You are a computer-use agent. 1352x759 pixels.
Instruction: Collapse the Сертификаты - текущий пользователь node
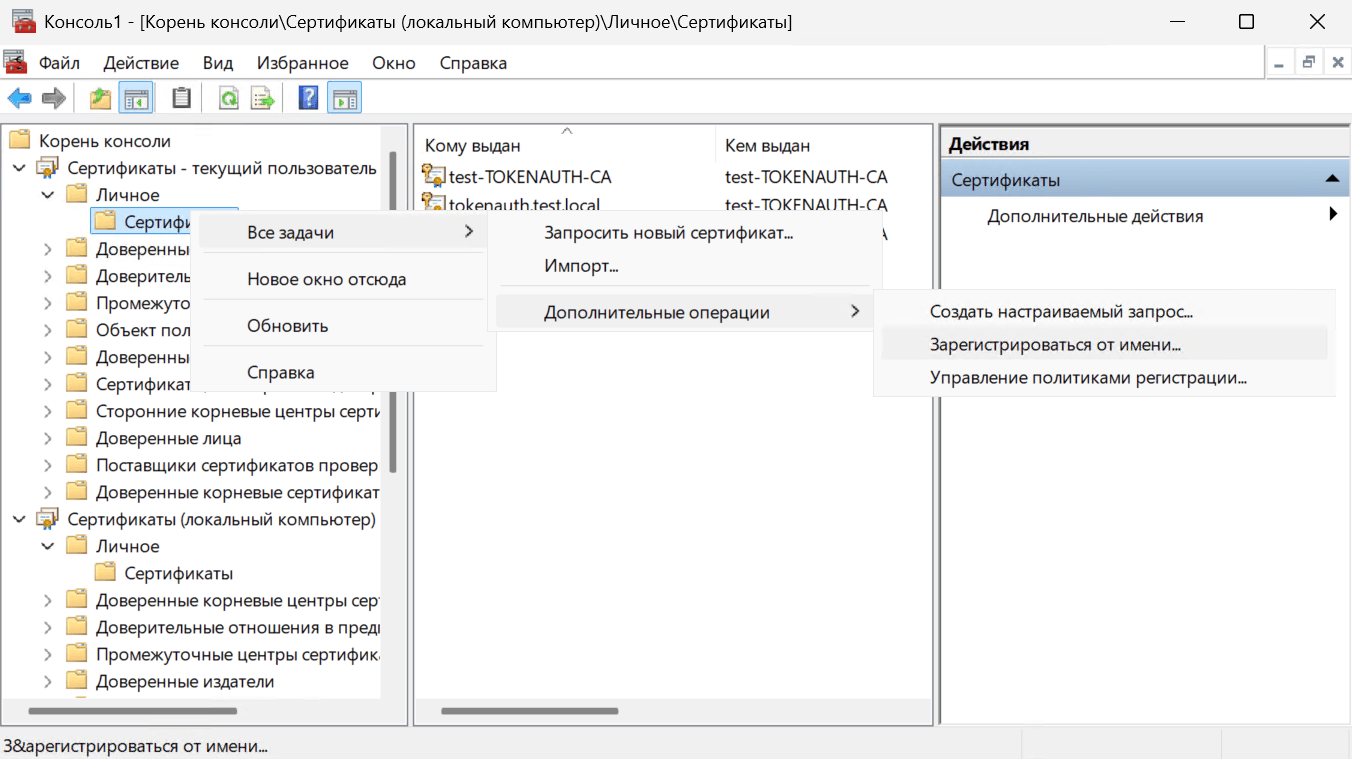pyautogui.click(x=19, y=168)
